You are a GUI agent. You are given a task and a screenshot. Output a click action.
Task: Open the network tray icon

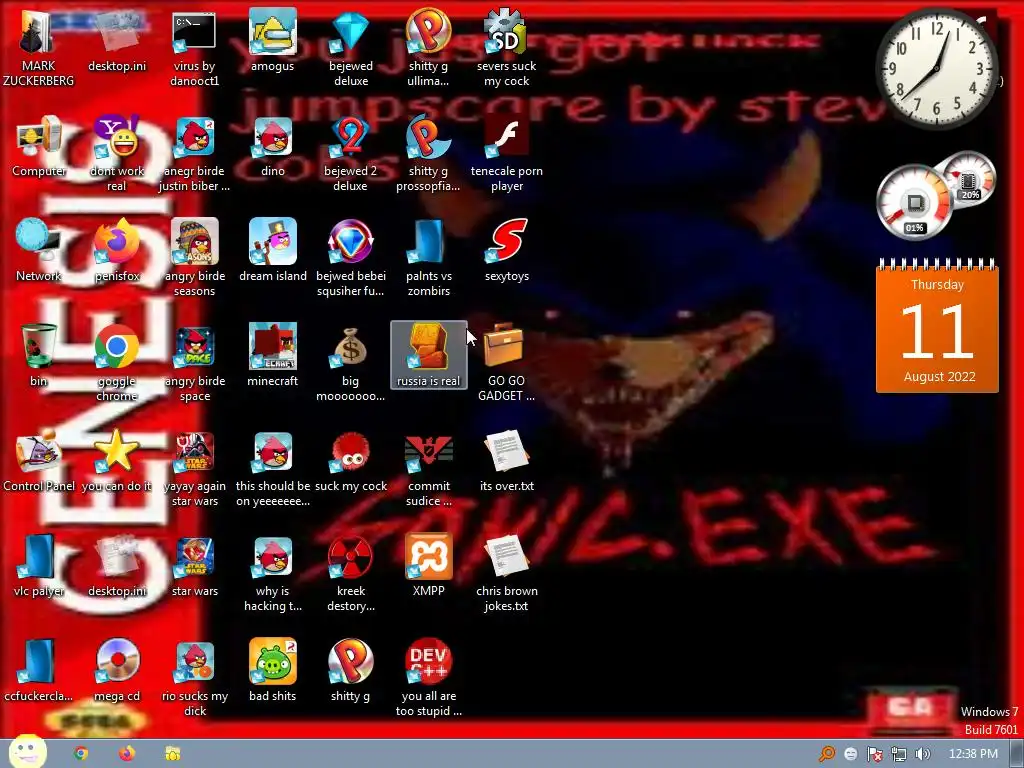899,754
